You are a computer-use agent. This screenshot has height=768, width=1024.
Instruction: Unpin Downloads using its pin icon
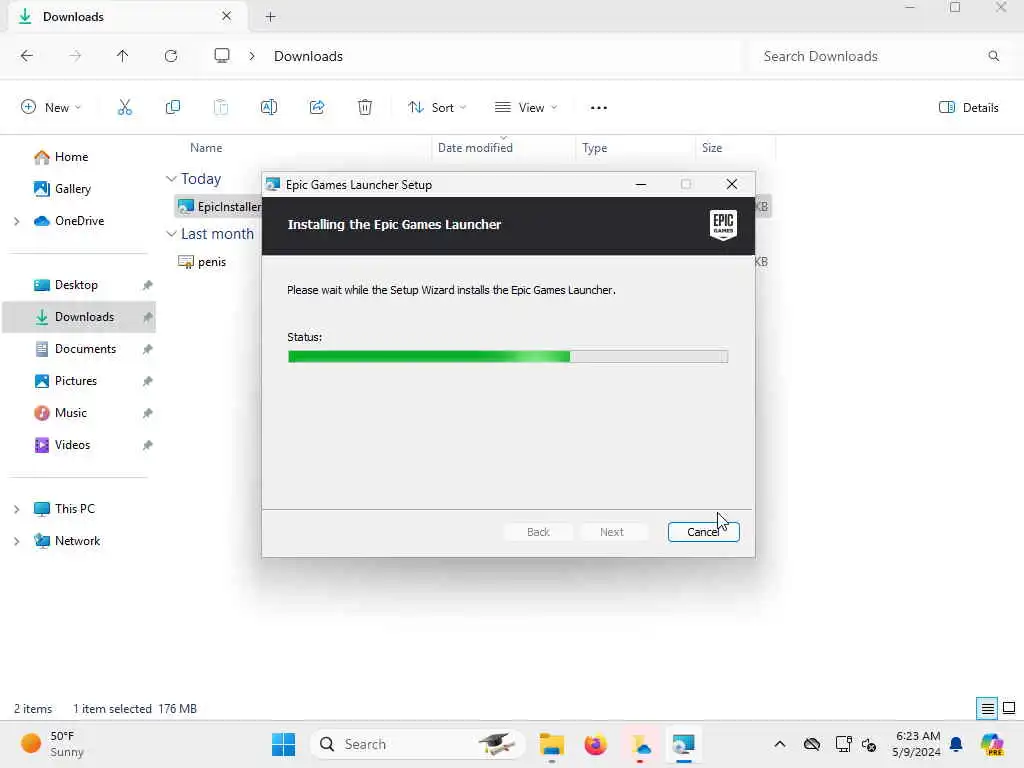[148, 317]
